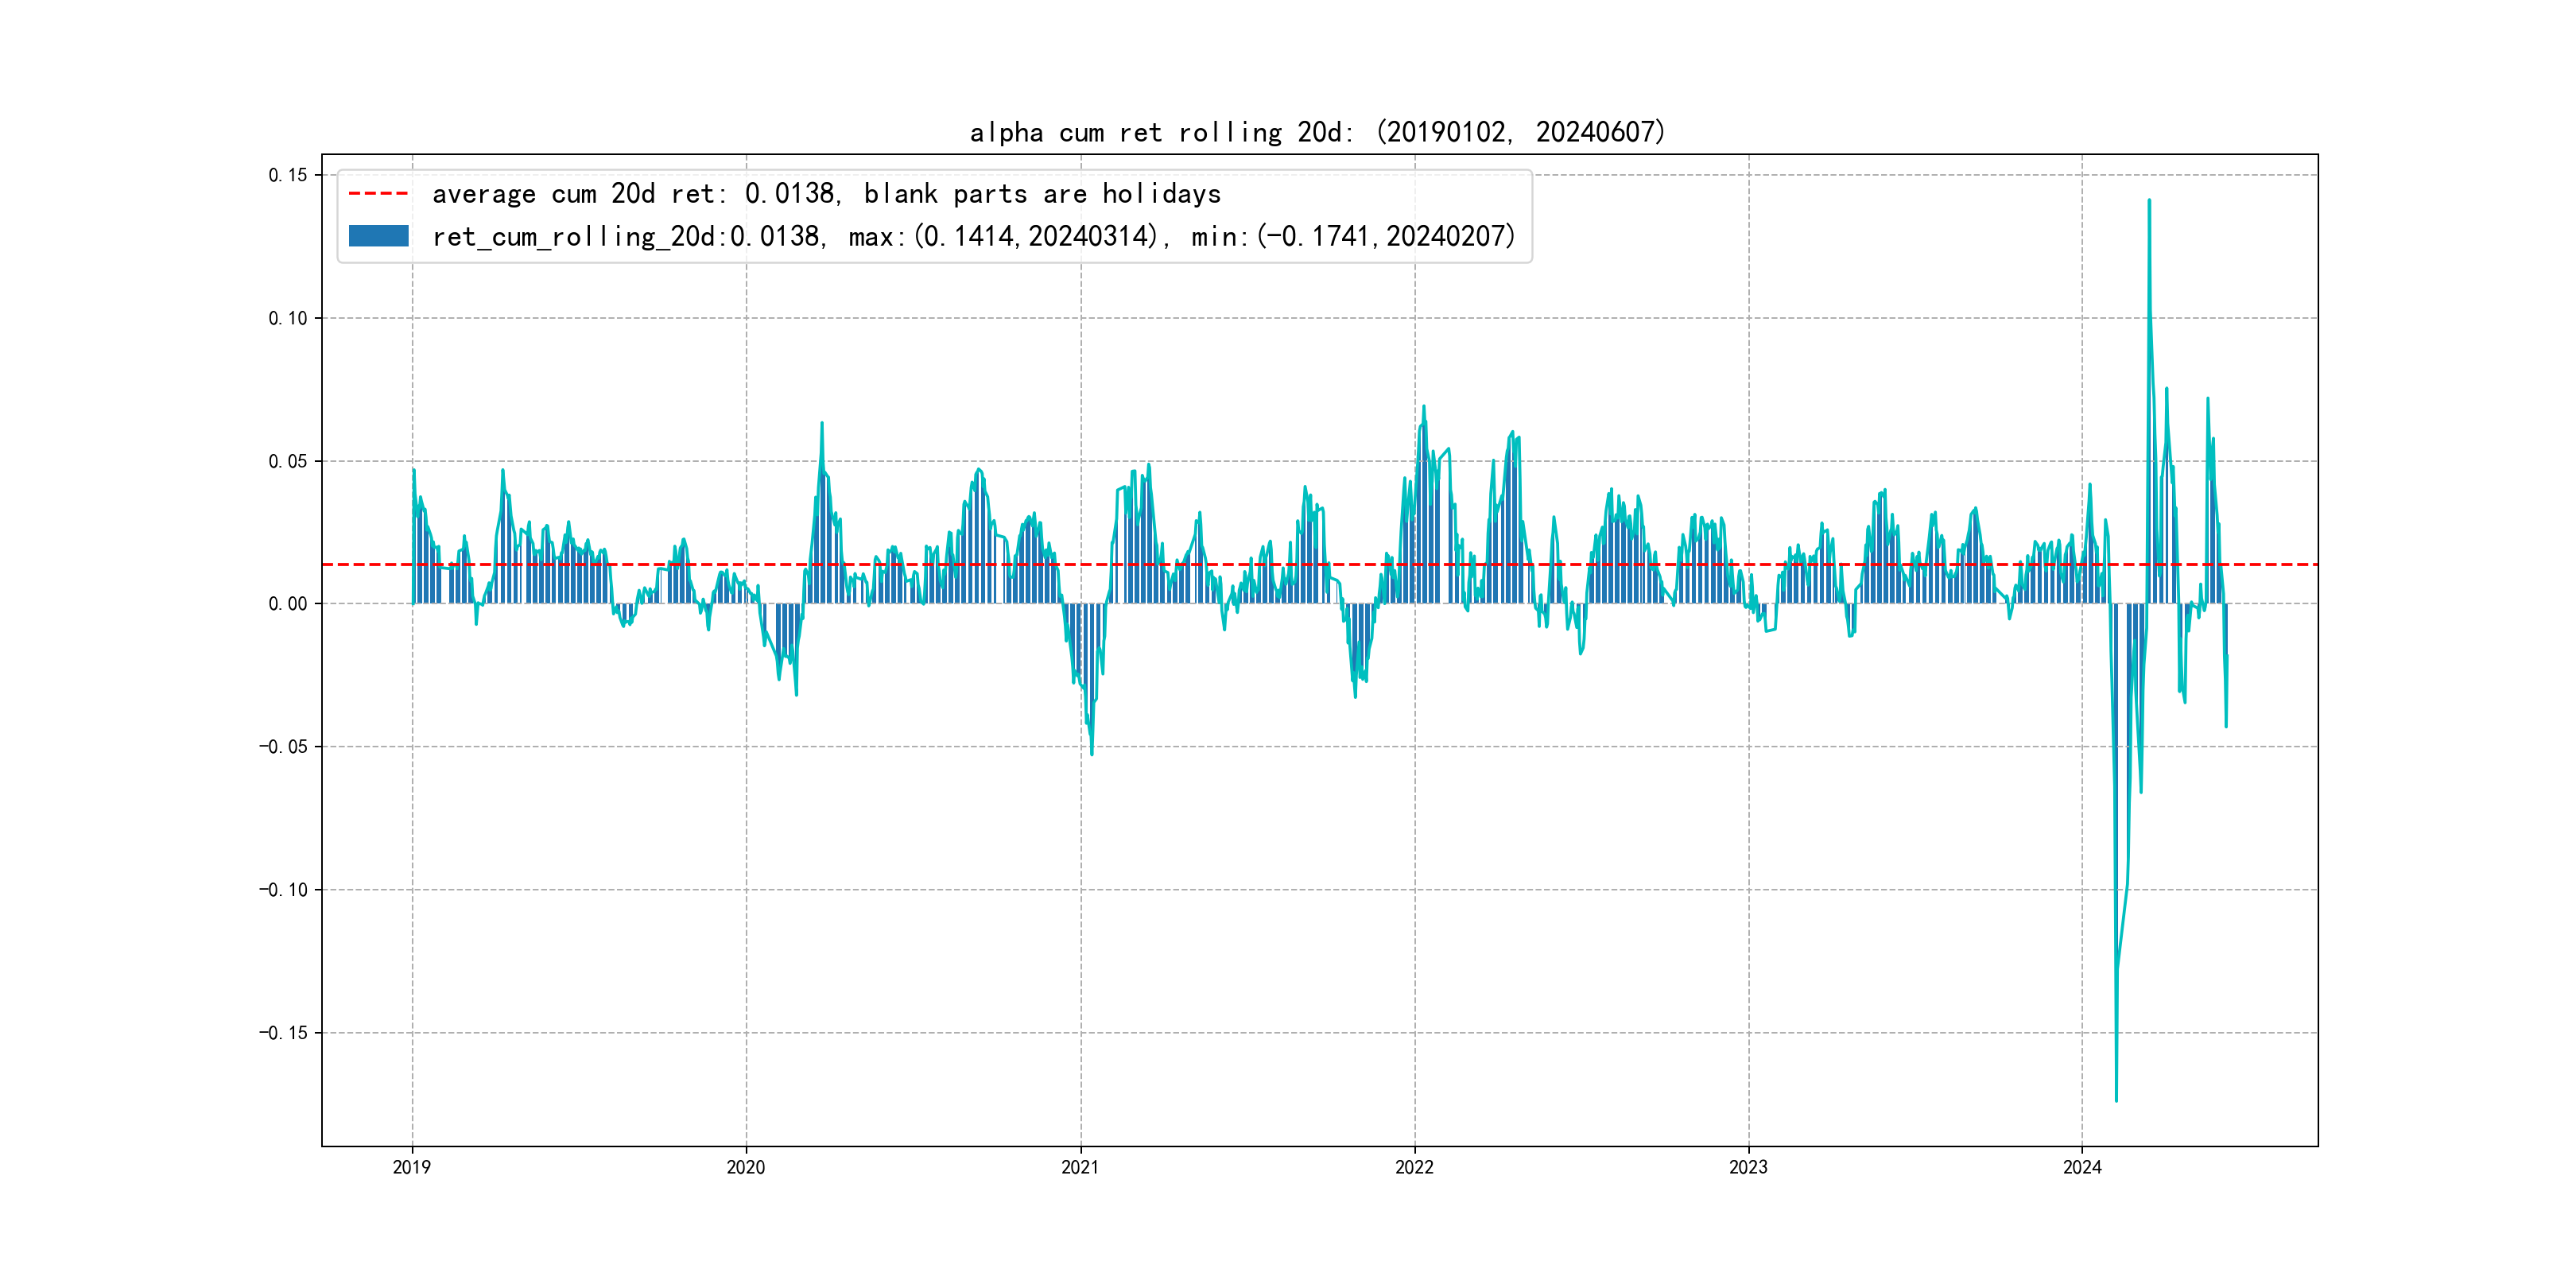Click the -0.15 y-axis tick label
The image size is (2576, 1288).
pyautogui.click(x=283, y=1033)
